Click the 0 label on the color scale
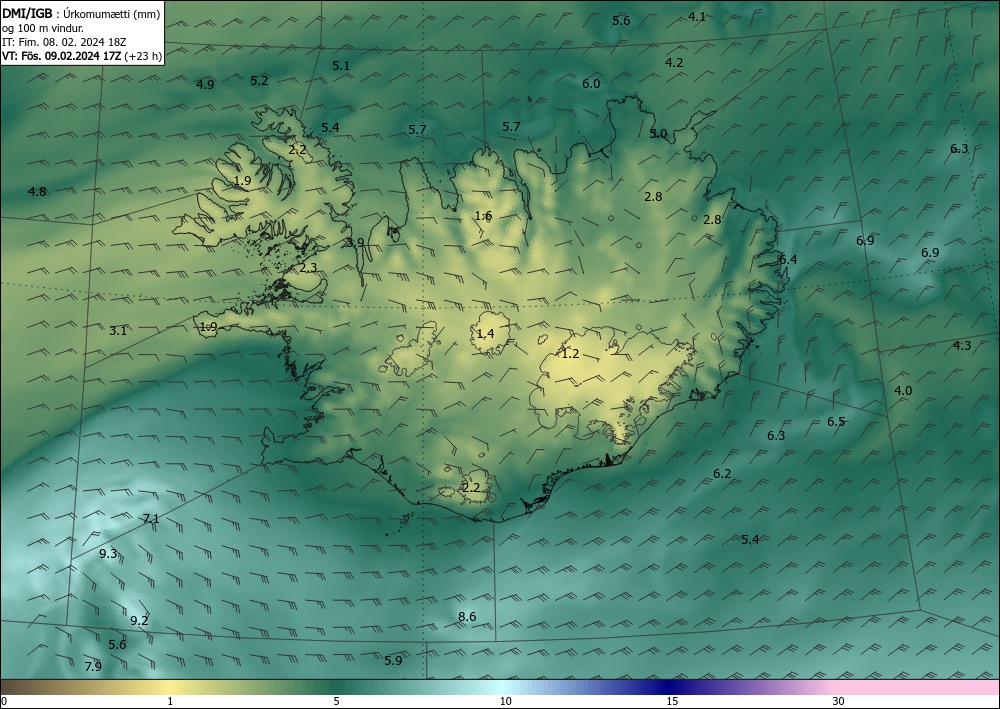The width and height of the screenshot is (1000, 709). point(4,701)
